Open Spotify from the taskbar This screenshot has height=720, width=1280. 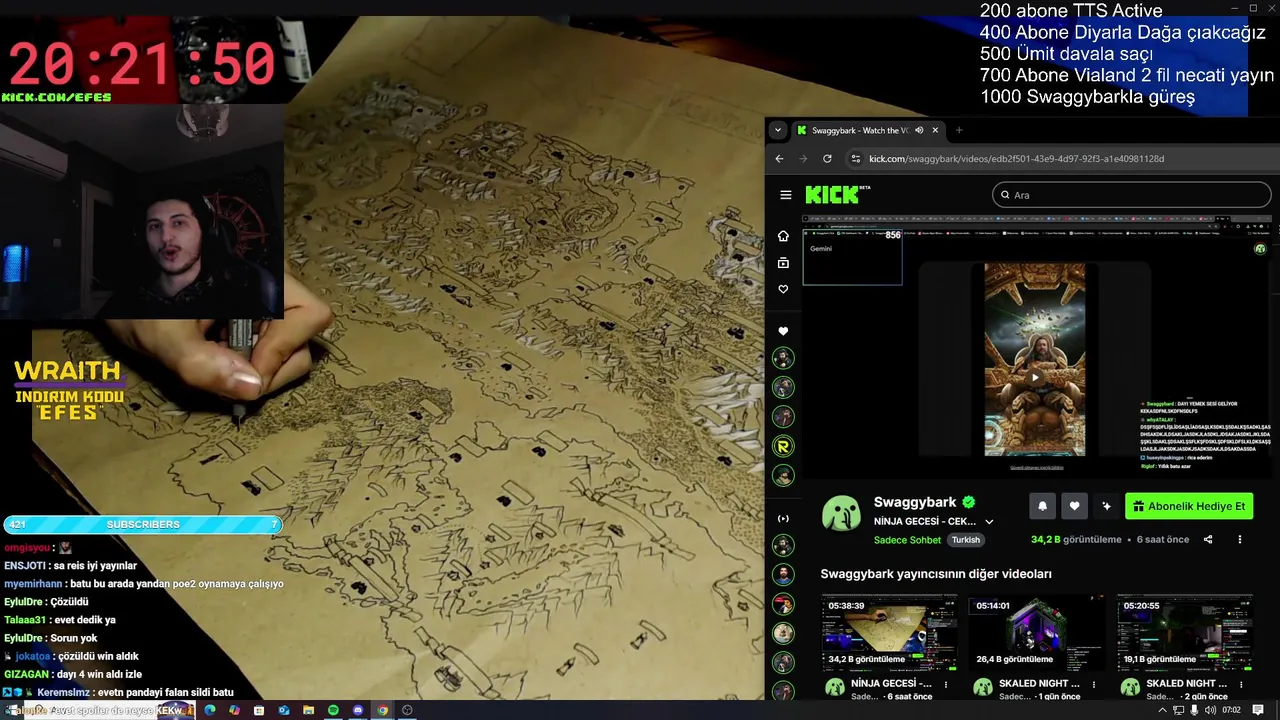(333, 710)
